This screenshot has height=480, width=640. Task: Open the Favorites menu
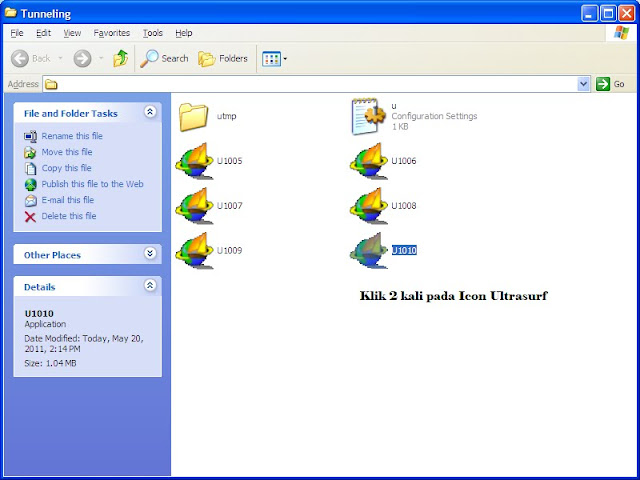tap(111, 33)
